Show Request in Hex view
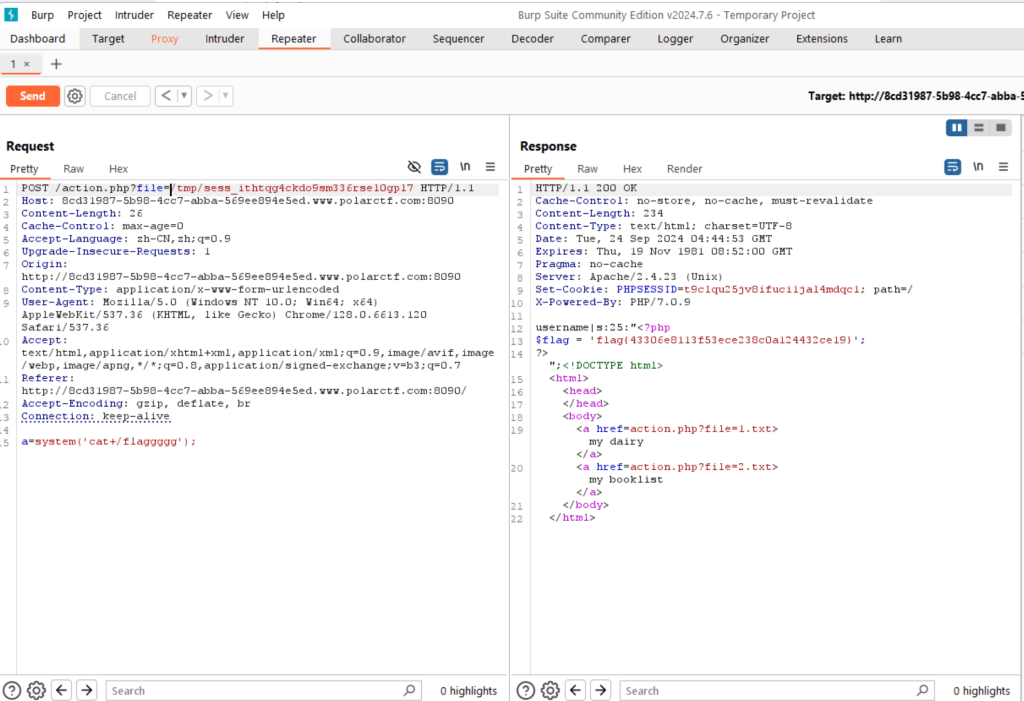Viewport: 1024px width, 701px height. (118, 169)
